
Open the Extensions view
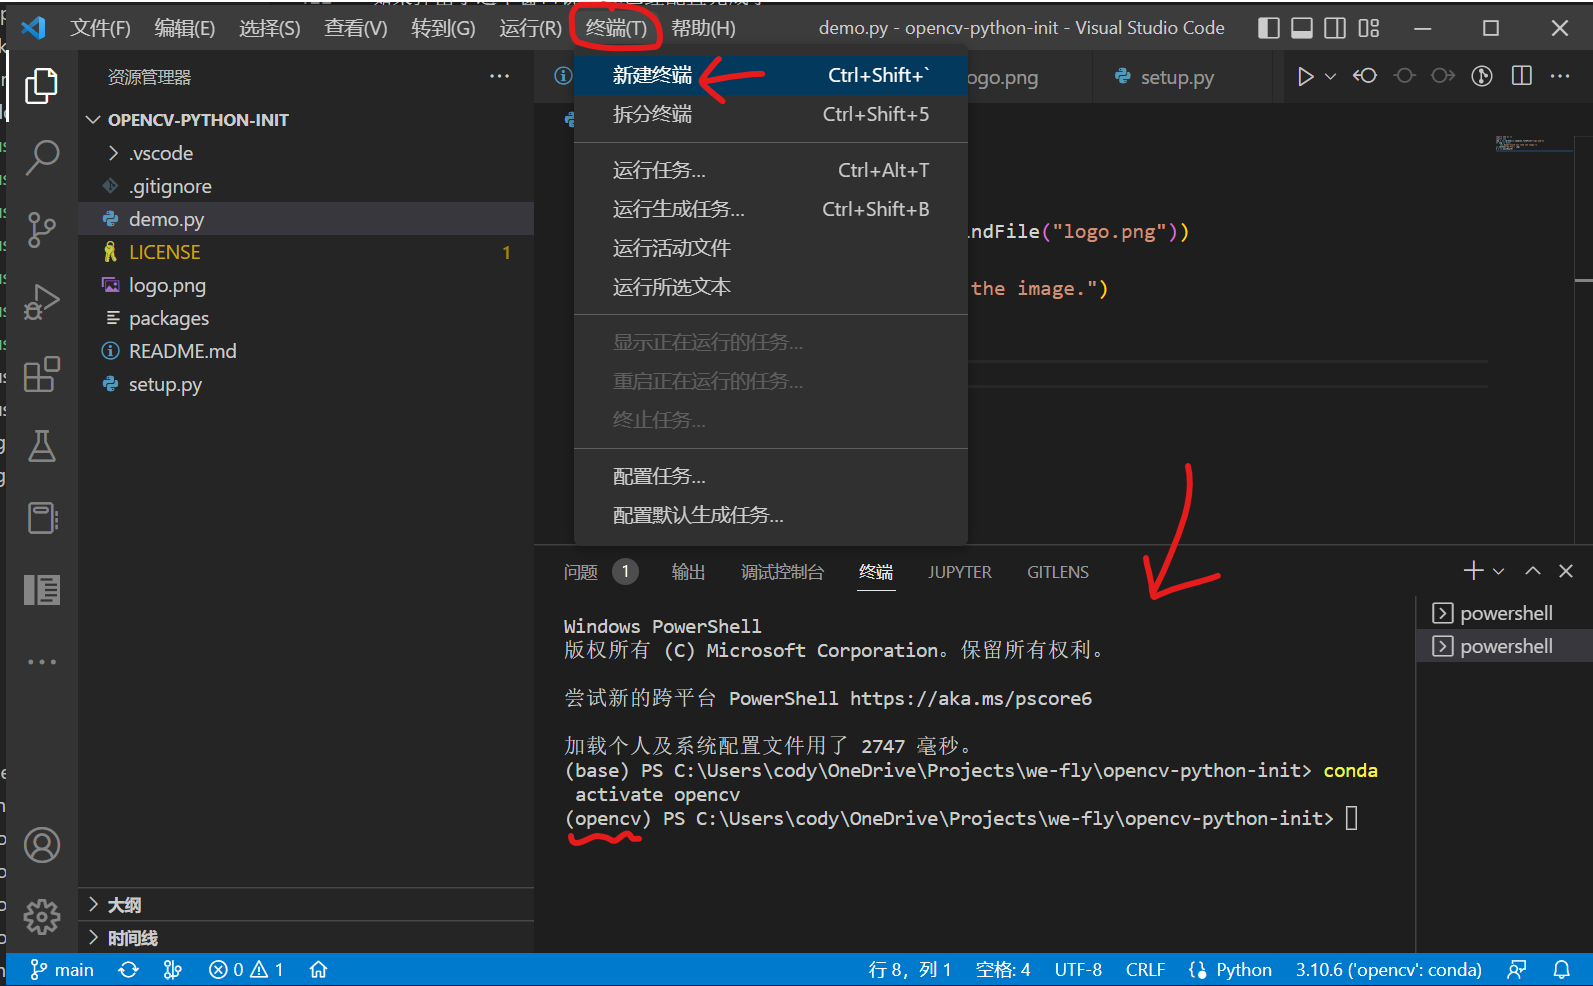point(41,375)
